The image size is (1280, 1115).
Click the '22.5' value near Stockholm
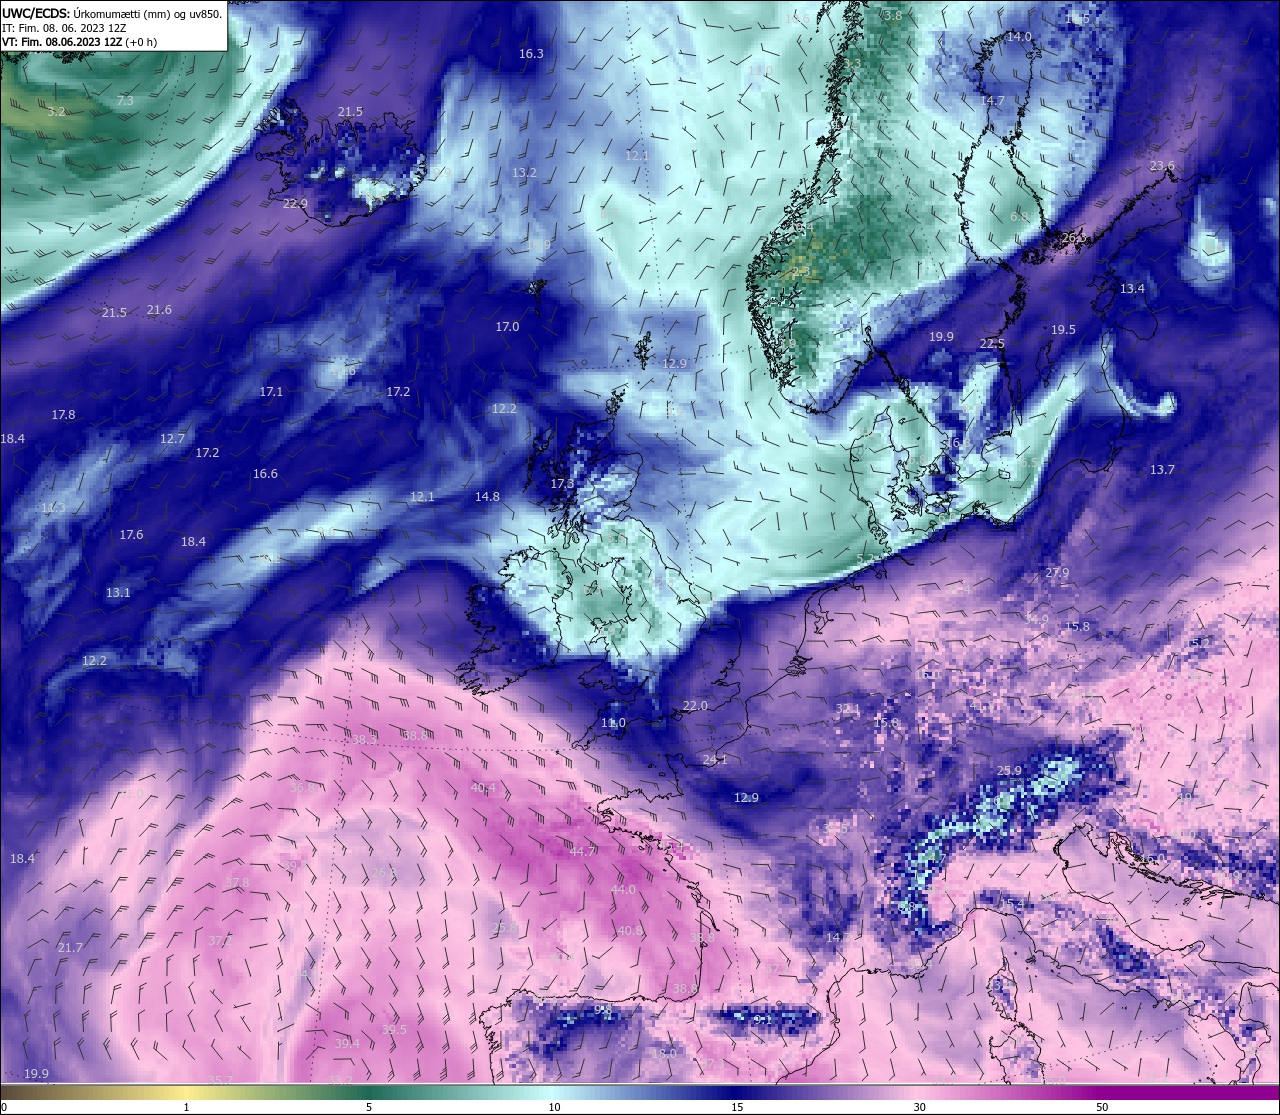(991, 344)
